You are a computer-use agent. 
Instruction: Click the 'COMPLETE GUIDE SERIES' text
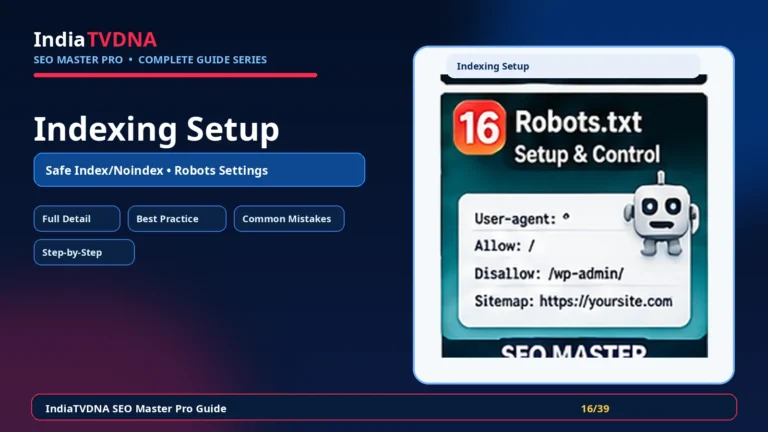(x=202, y=60)
